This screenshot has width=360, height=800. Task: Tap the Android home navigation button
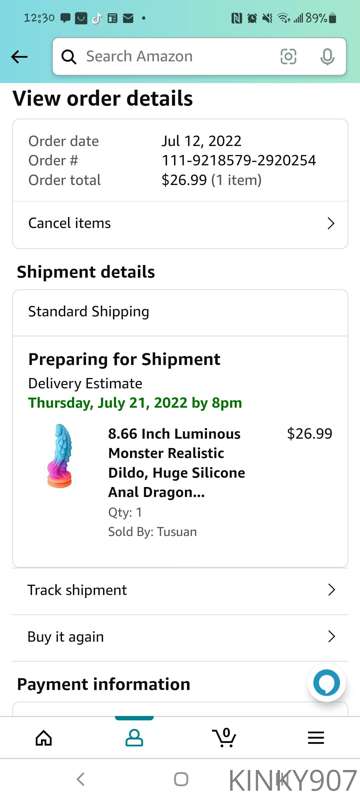tap(181, 779)
